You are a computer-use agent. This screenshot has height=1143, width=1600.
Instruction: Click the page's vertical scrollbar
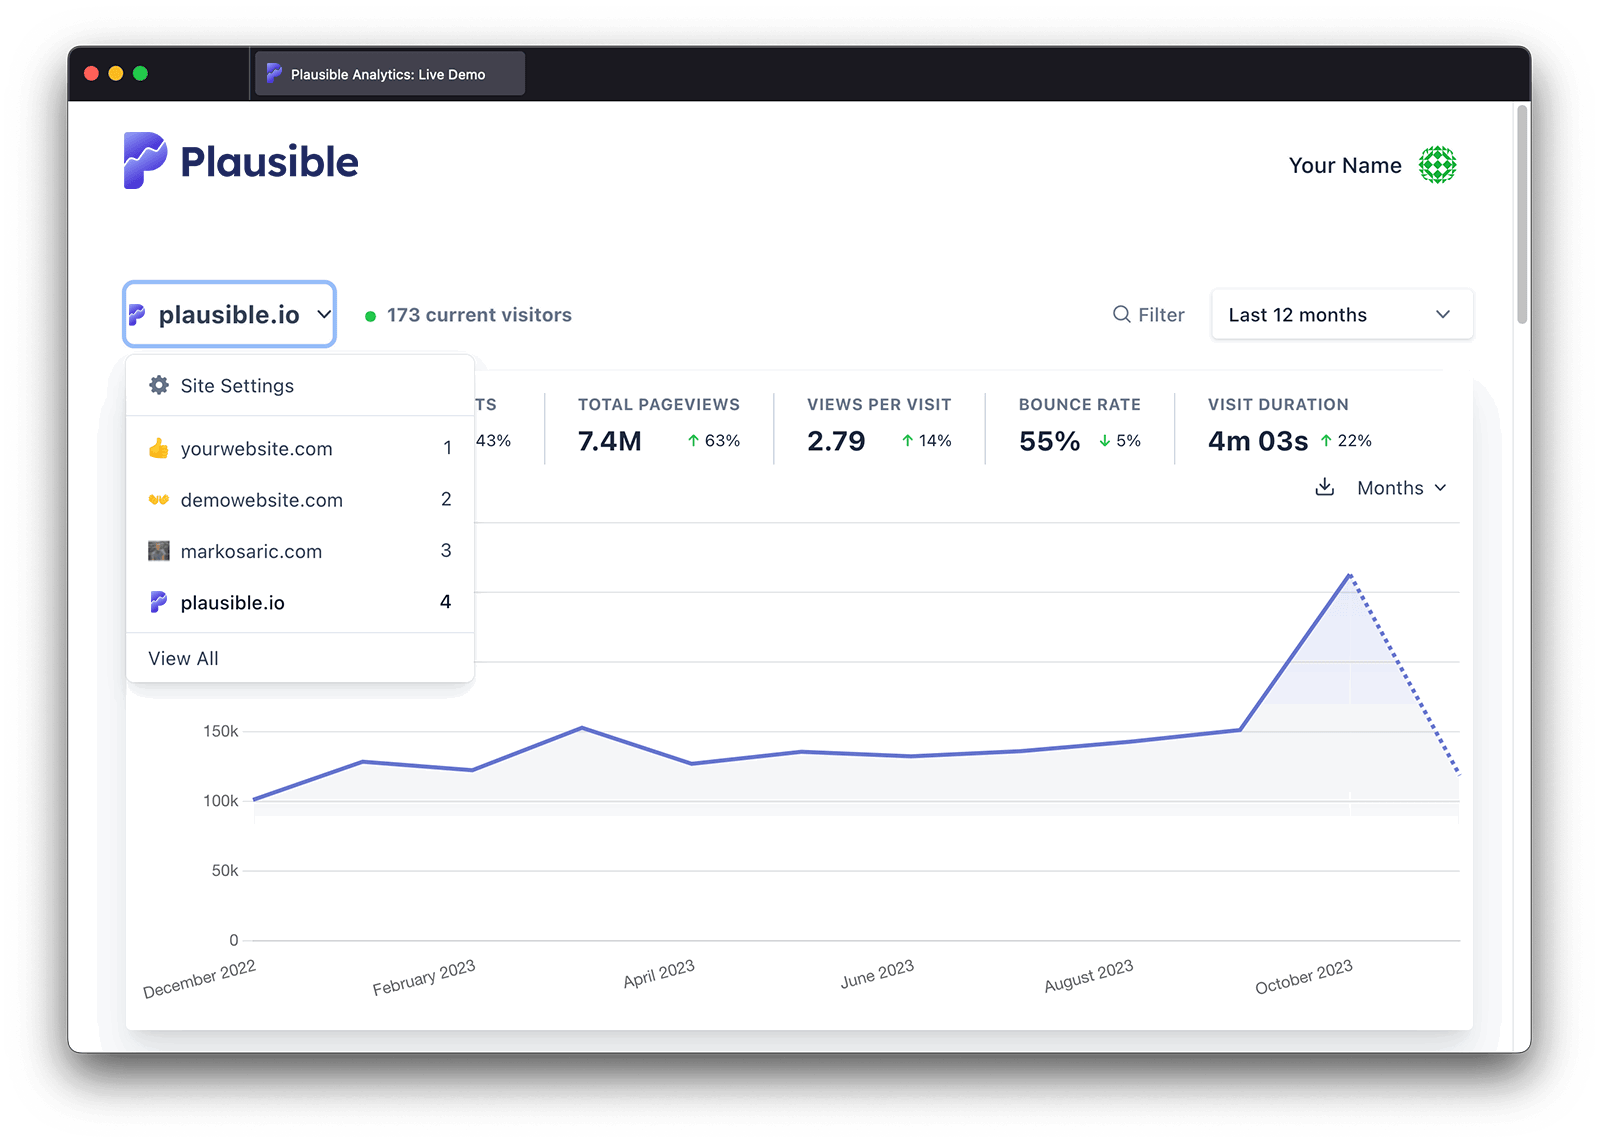(x=1522, y=215)
